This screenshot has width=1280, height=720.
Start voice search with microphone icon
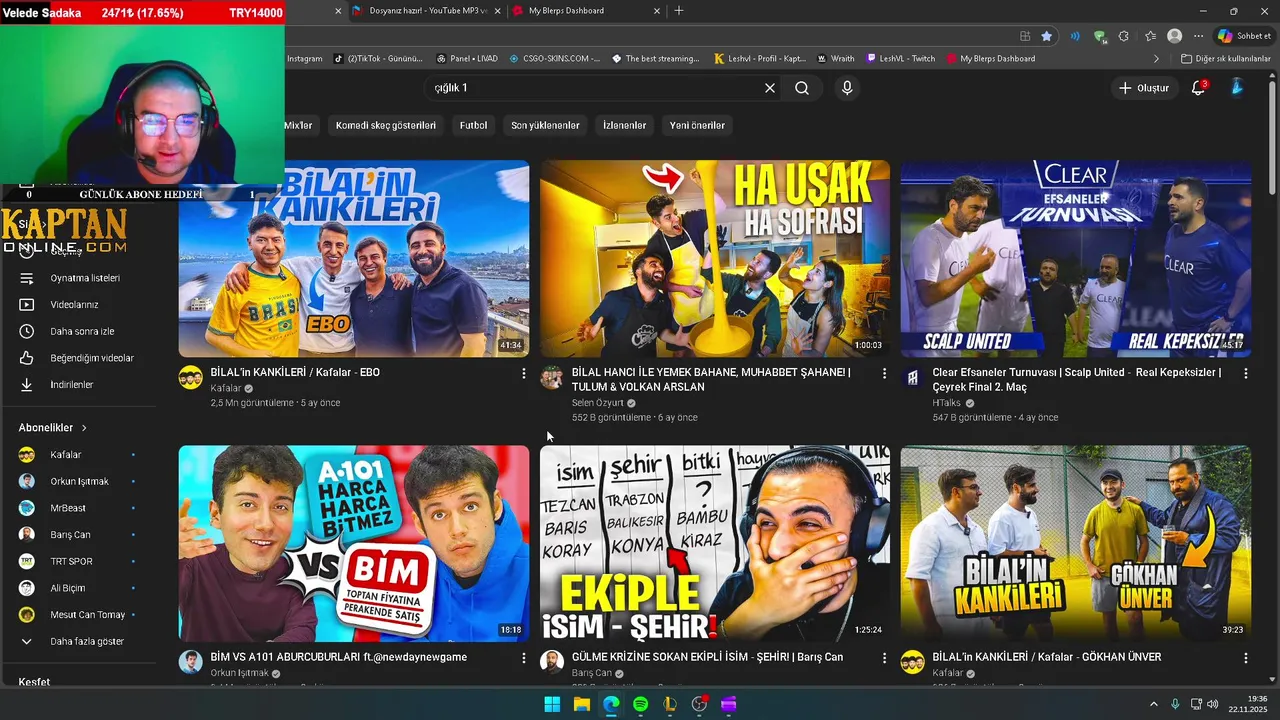[847, 88]
